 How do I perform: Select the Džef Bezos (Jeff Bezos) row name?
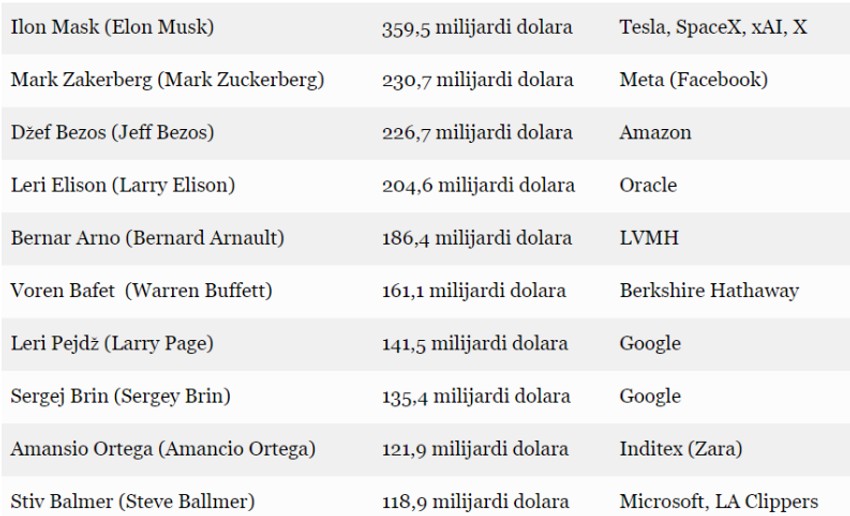[x=112, y=133]
